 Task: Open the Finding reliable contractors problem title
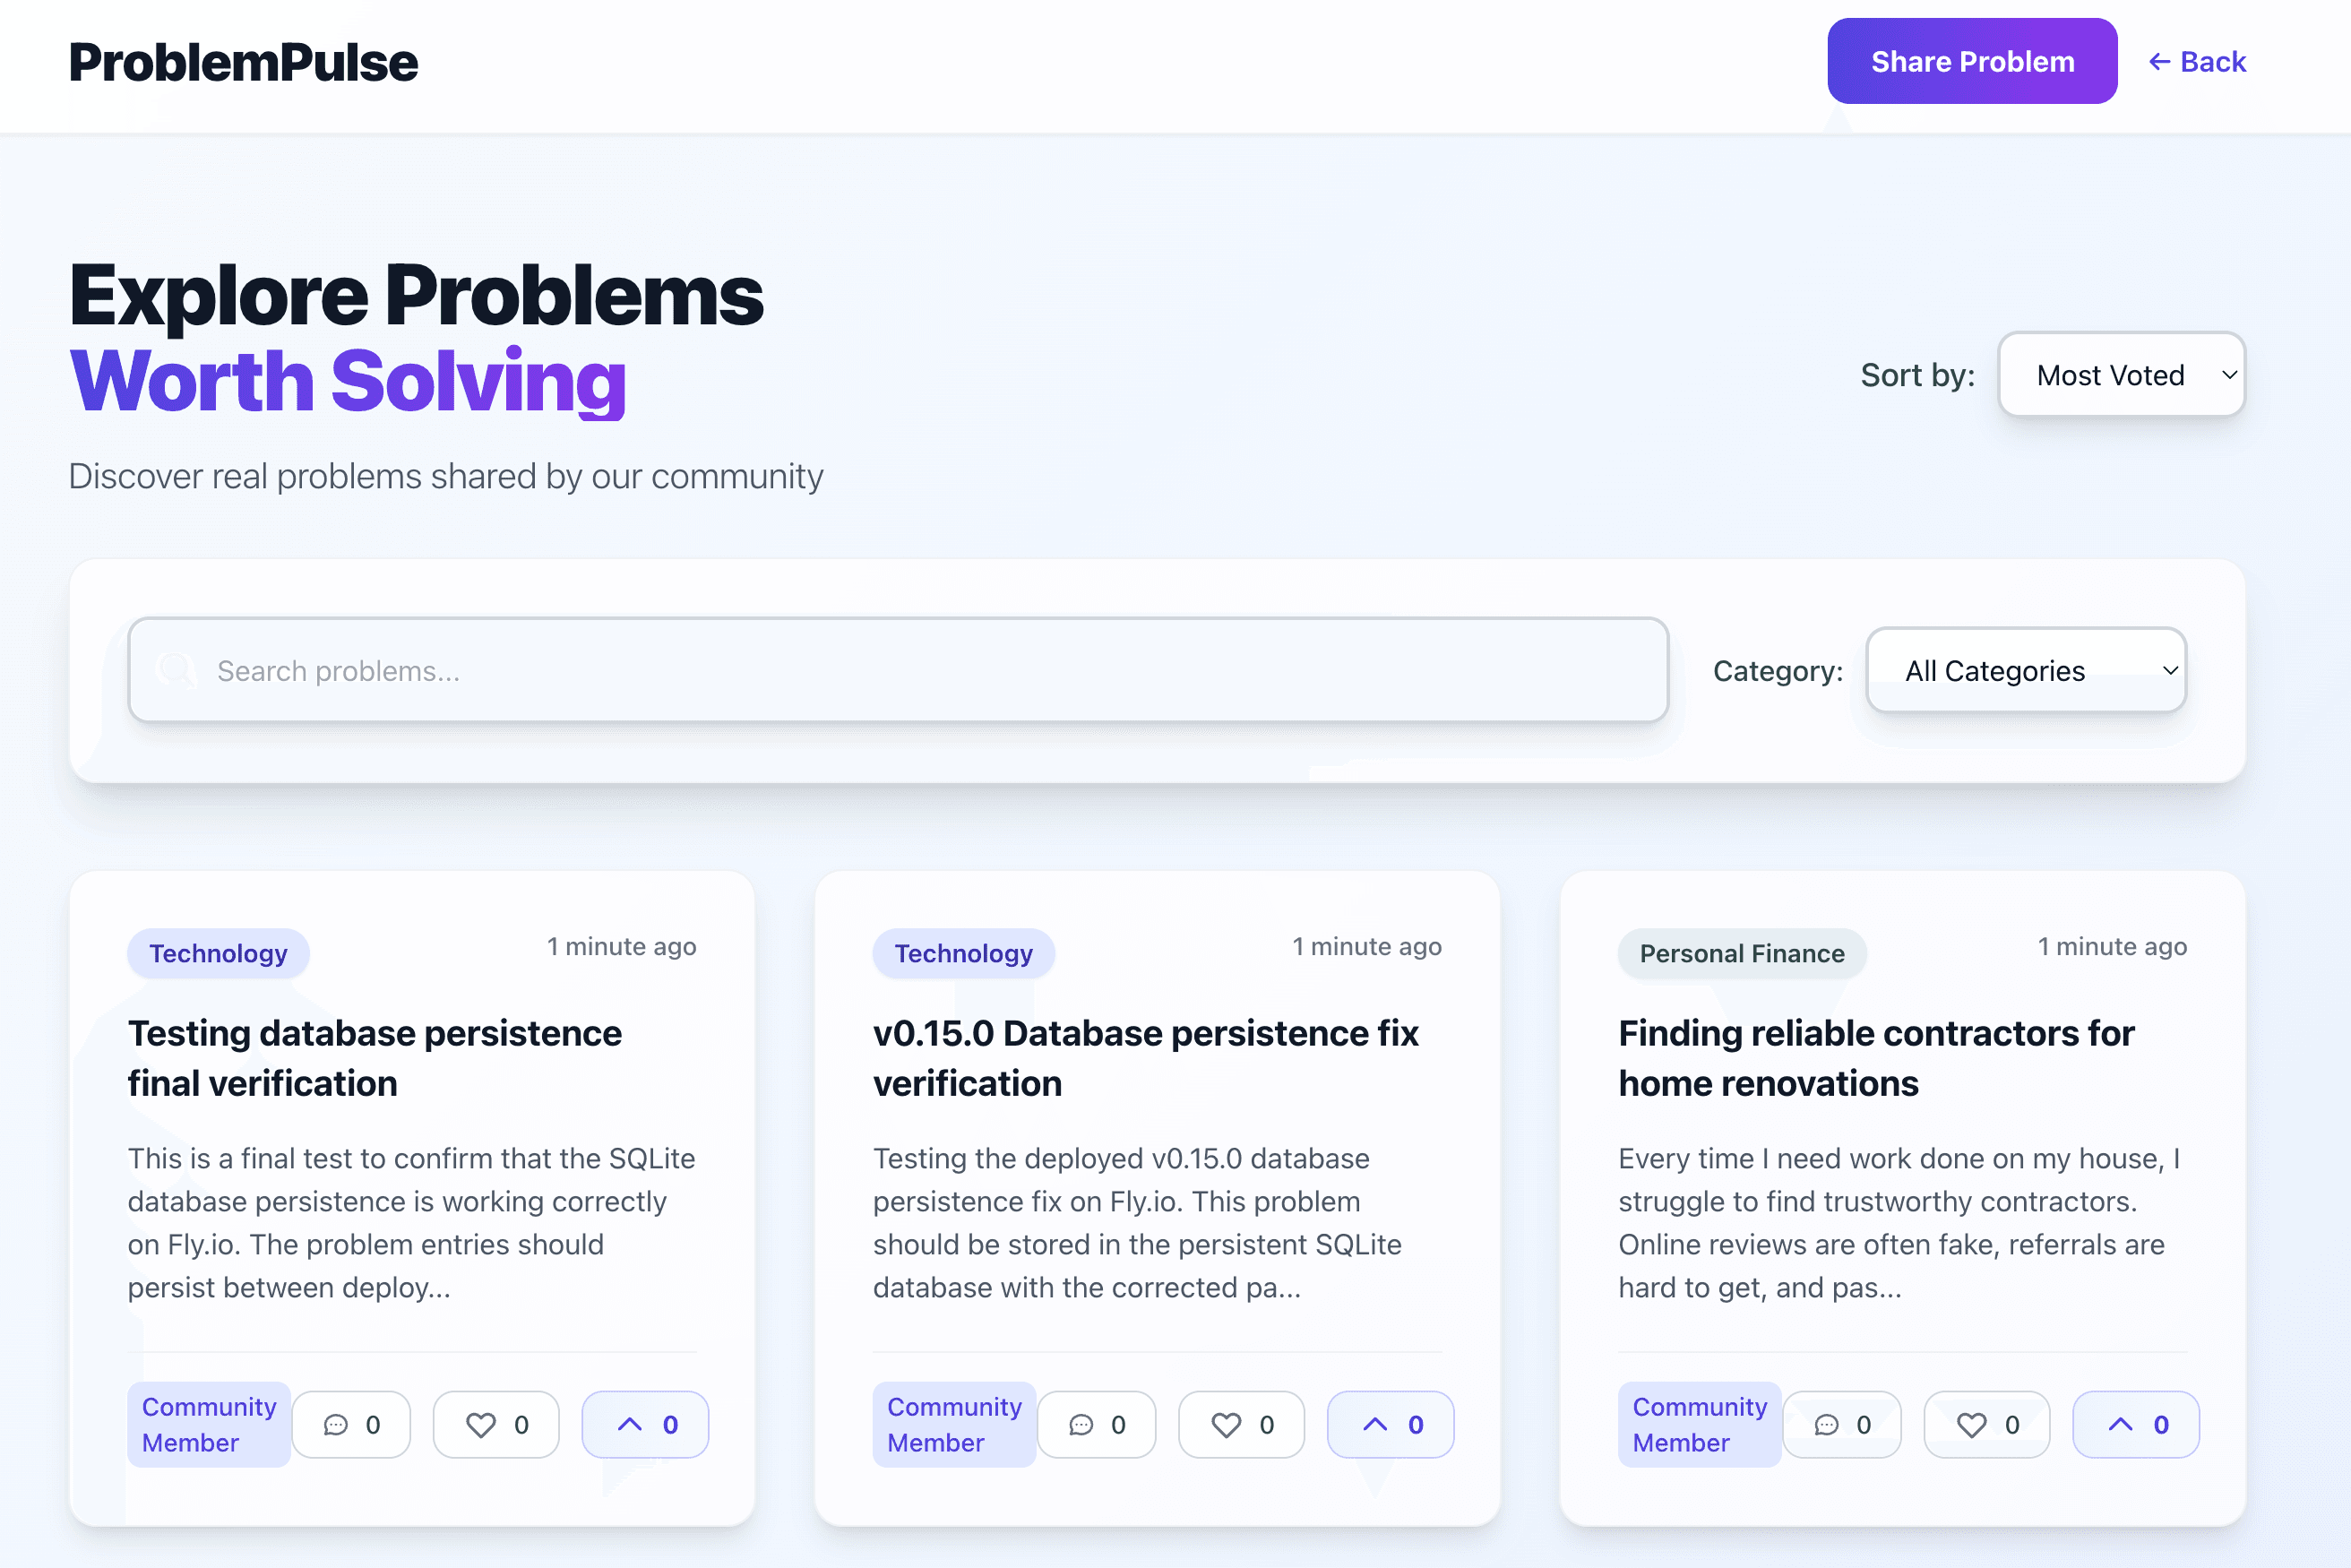click(1876, 1058)
